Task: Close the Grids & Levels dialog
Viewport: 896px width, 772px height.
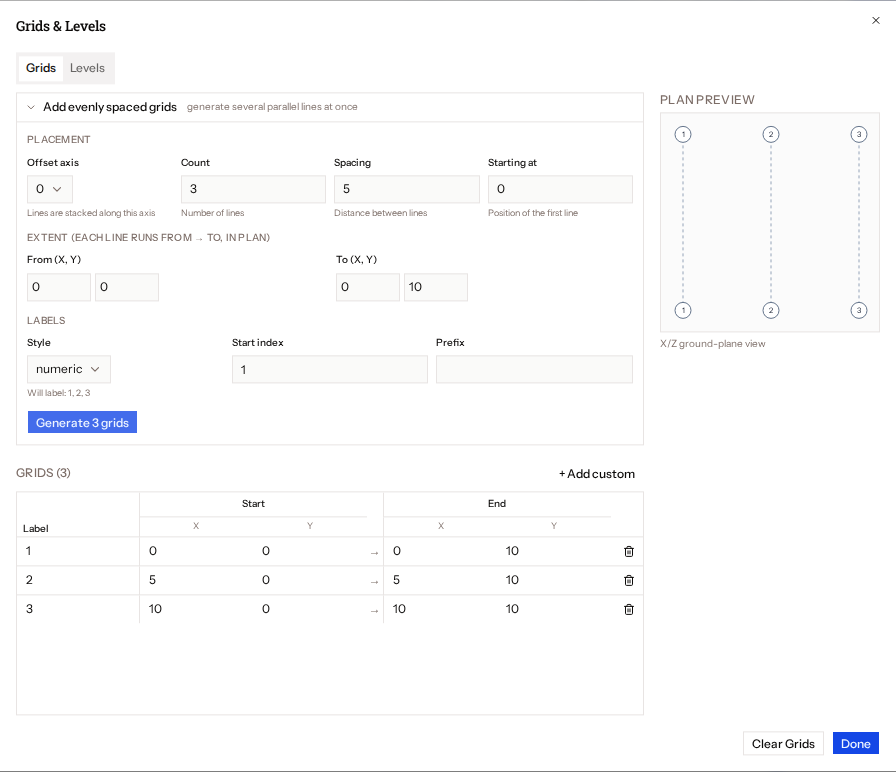Action: point(875,21)
